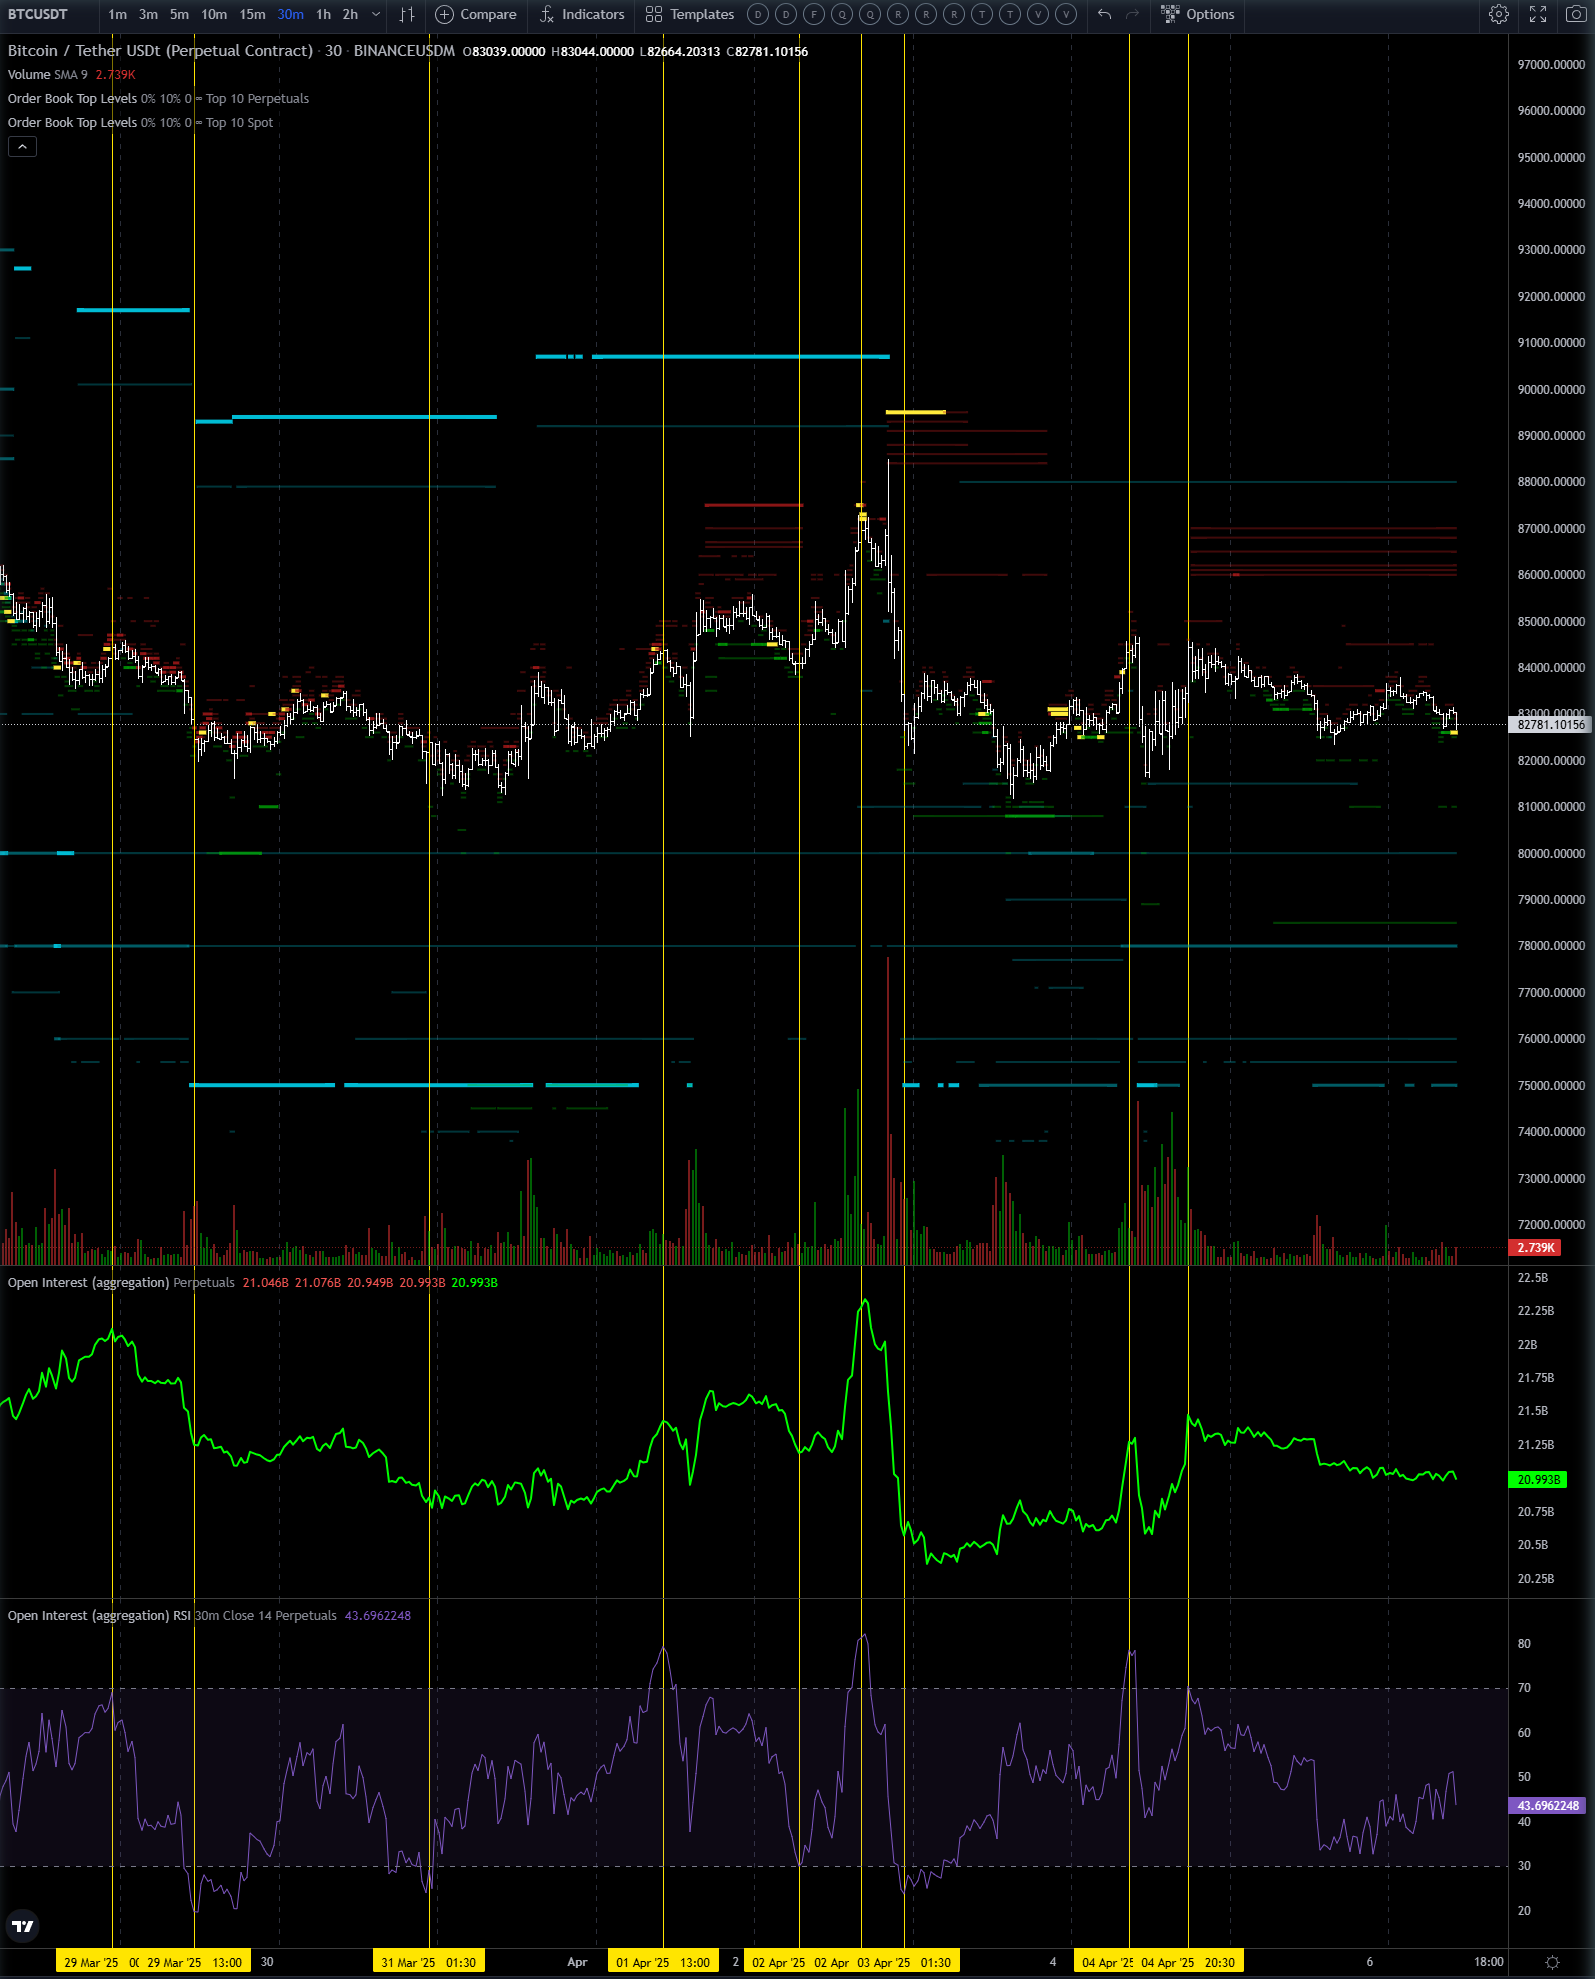Click the 29 Mar '25 13:00 time label
This screenshot has width=1595, height=1979.
tap(196, 1962)
